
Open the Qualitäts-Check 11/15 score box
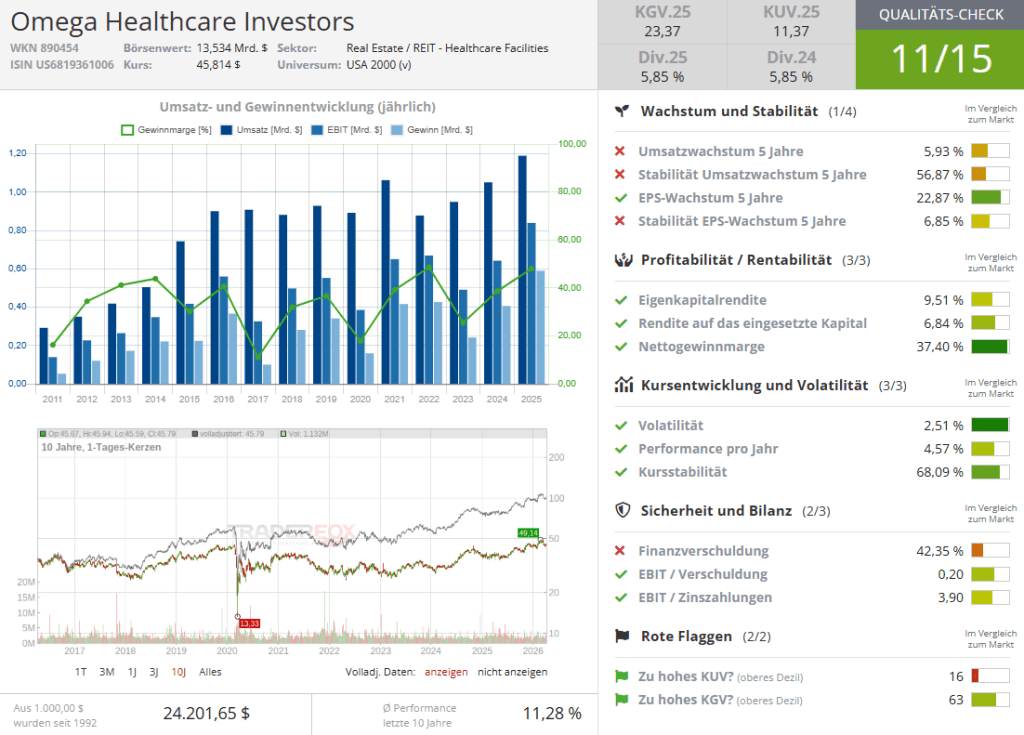[939, 58]
